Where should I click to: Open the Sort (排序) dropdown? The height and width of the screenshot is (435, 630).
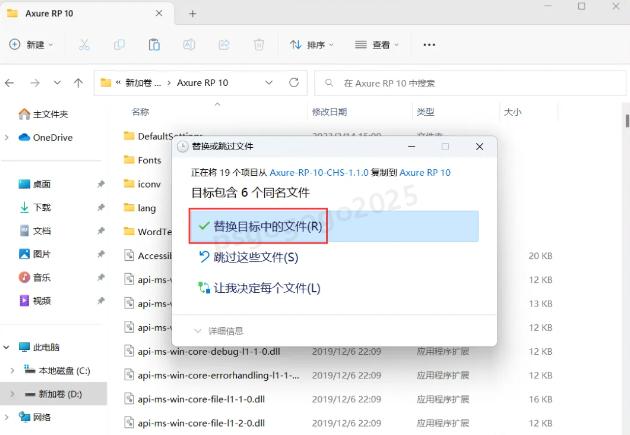pyautogui.click(x=312, y=45)
